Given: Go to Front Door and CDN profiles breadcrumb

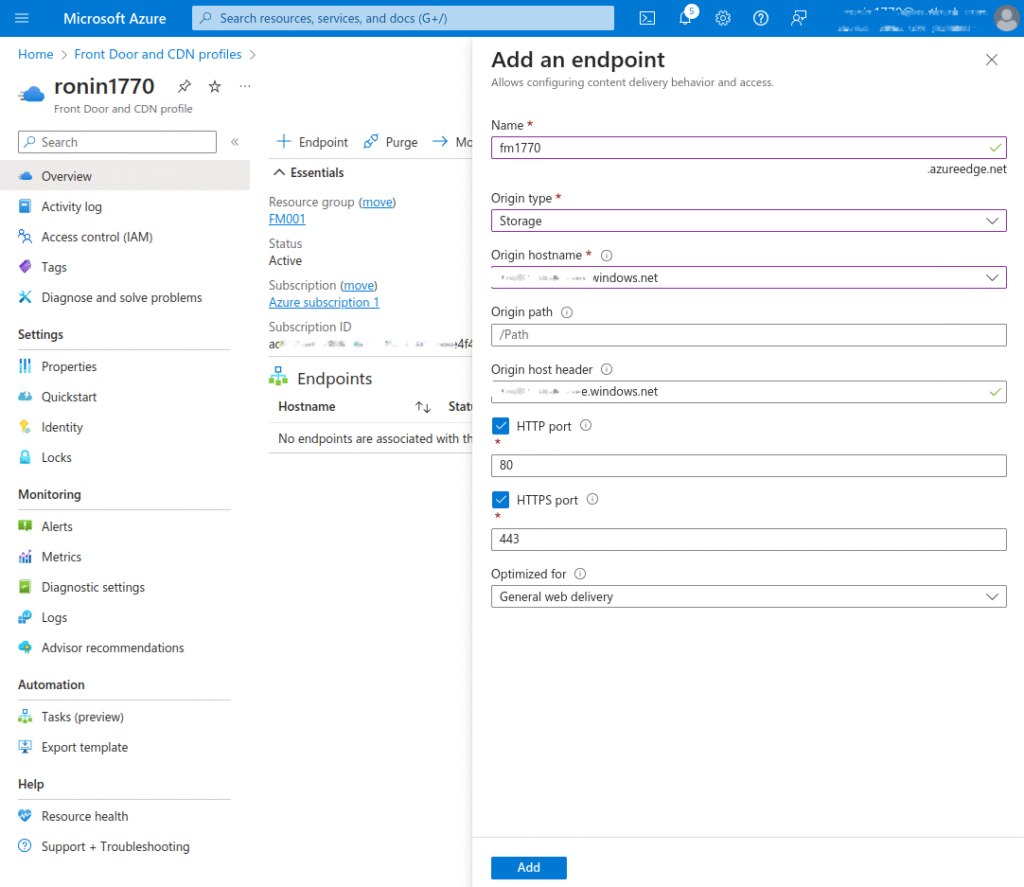Looking at the screenshot, I should (157, 54).
